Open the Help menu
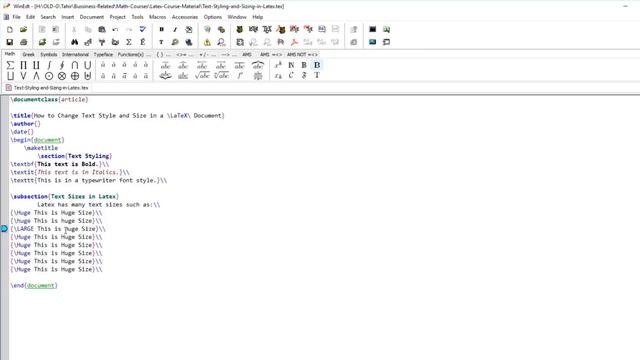The height and width of the screenshot is (360, 640). point(258,17)
